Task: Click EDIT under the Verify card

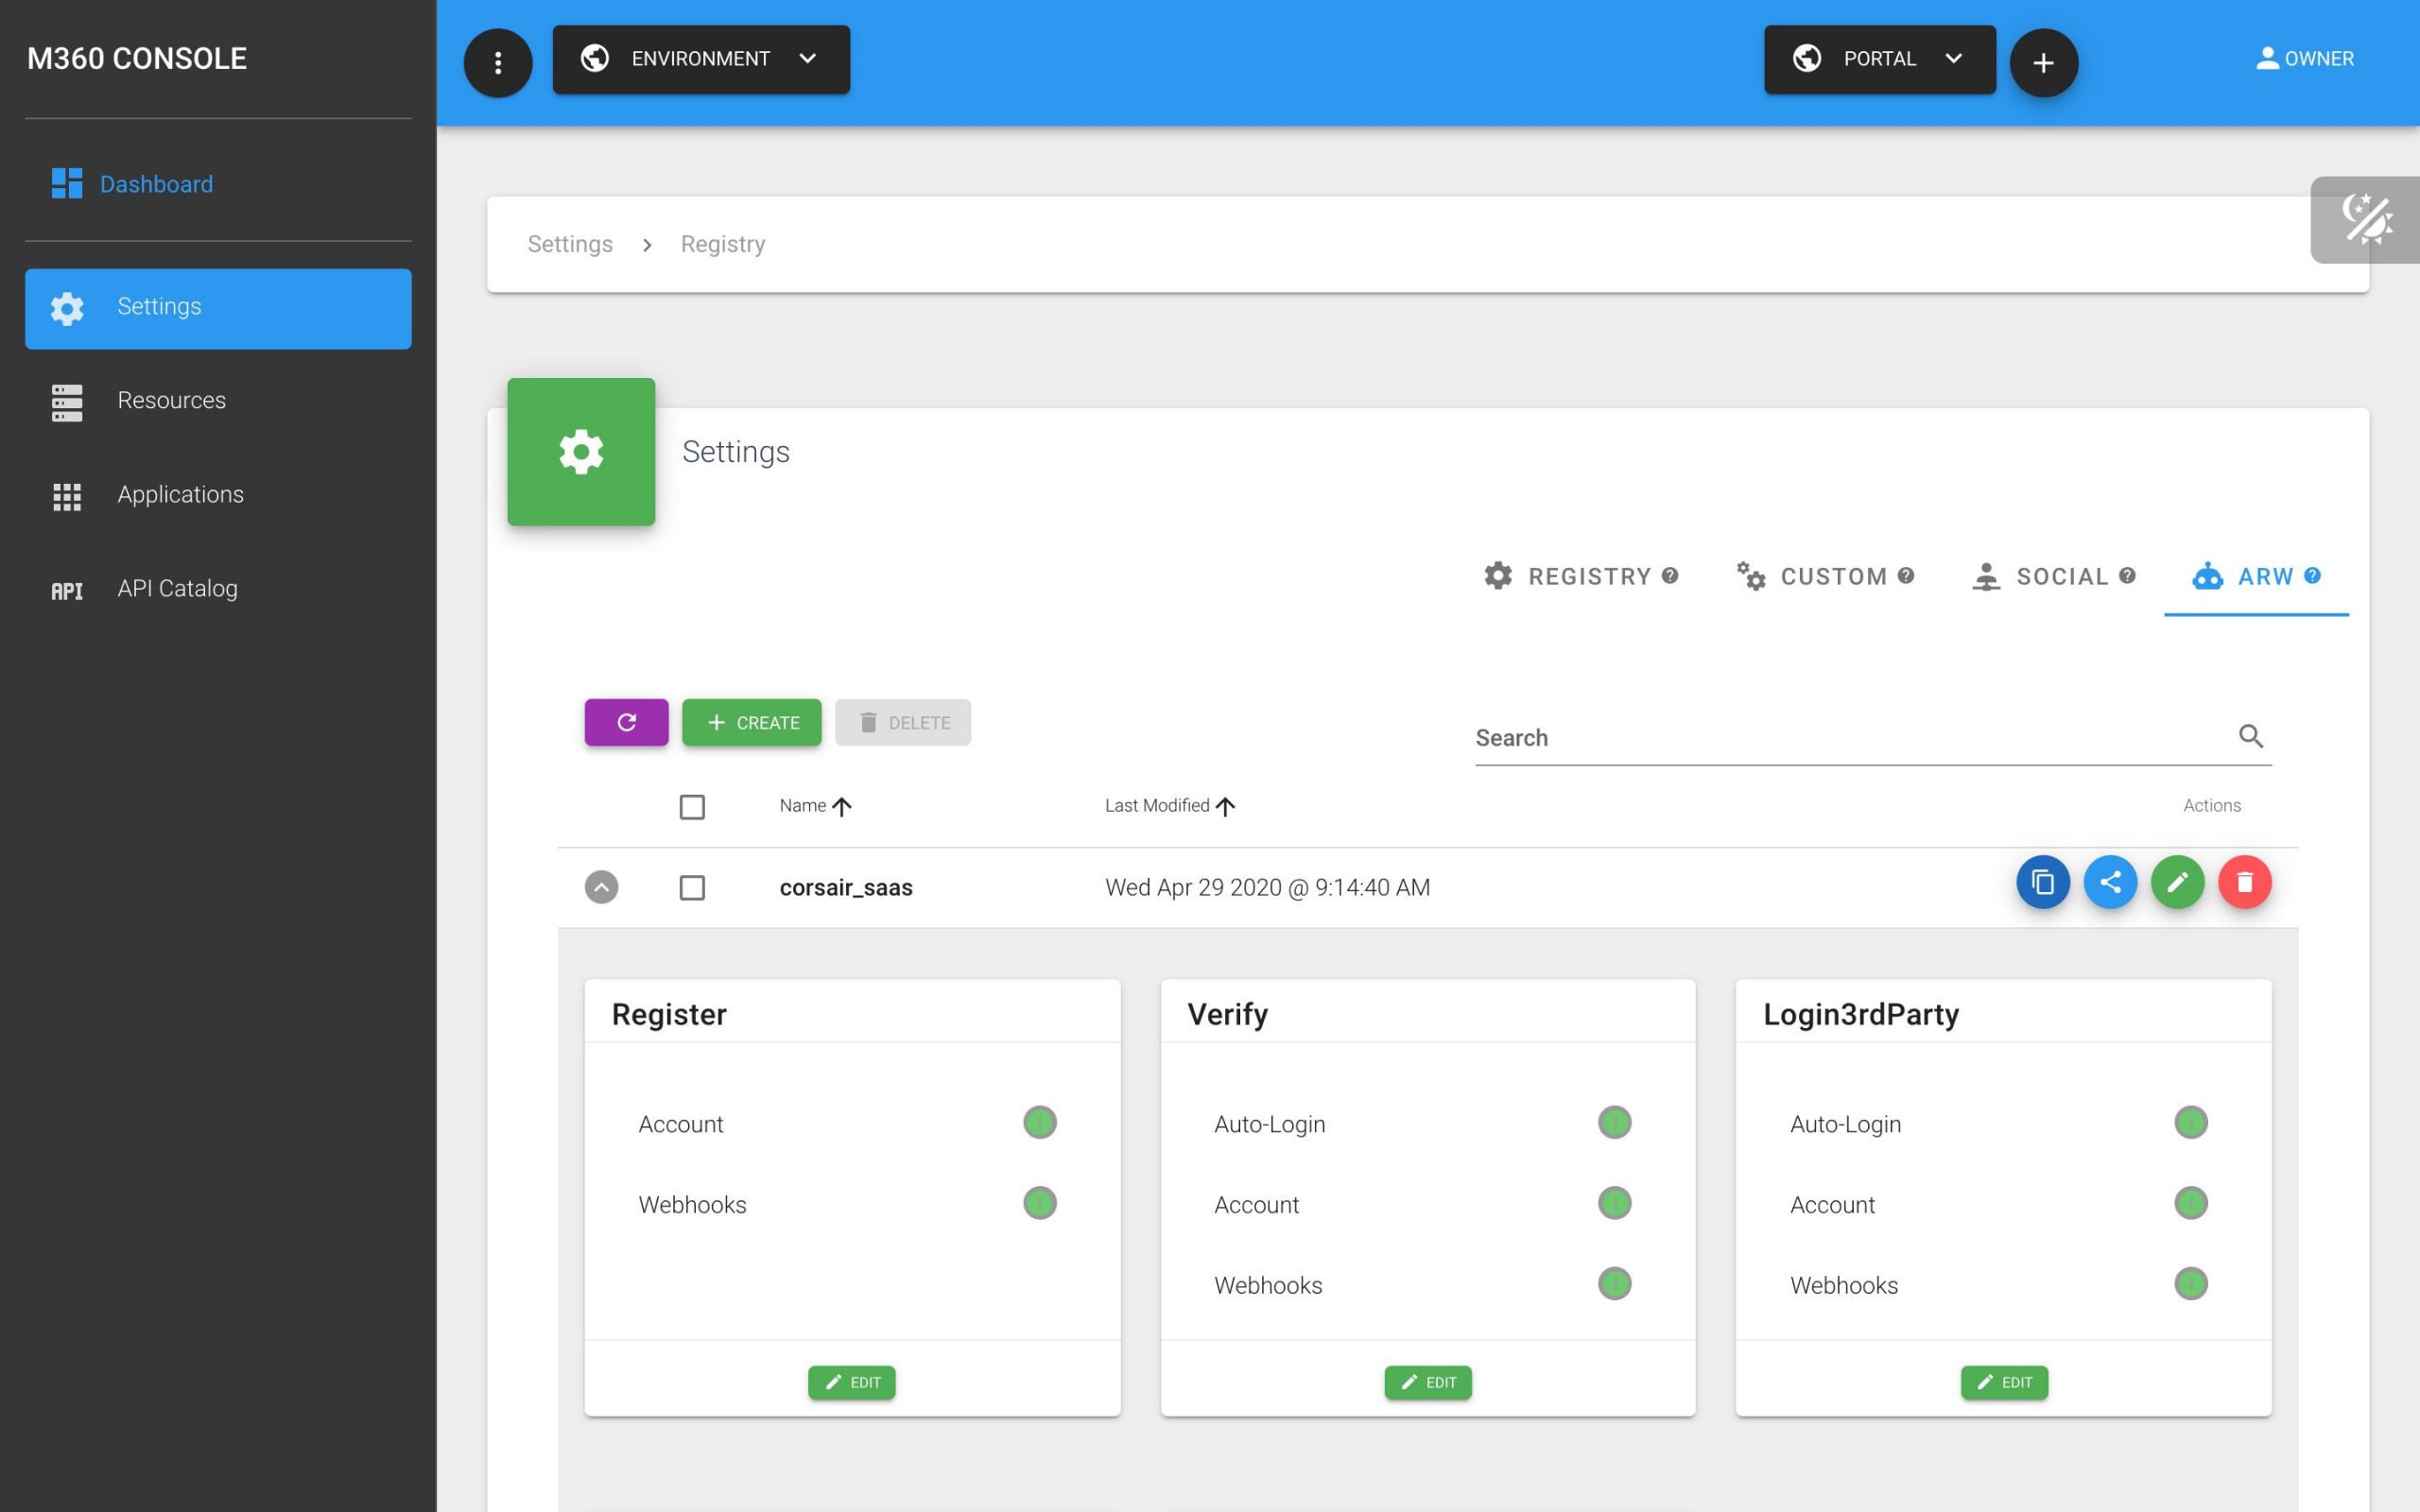Action: pyautogui.click(x=1427, y=1383)
